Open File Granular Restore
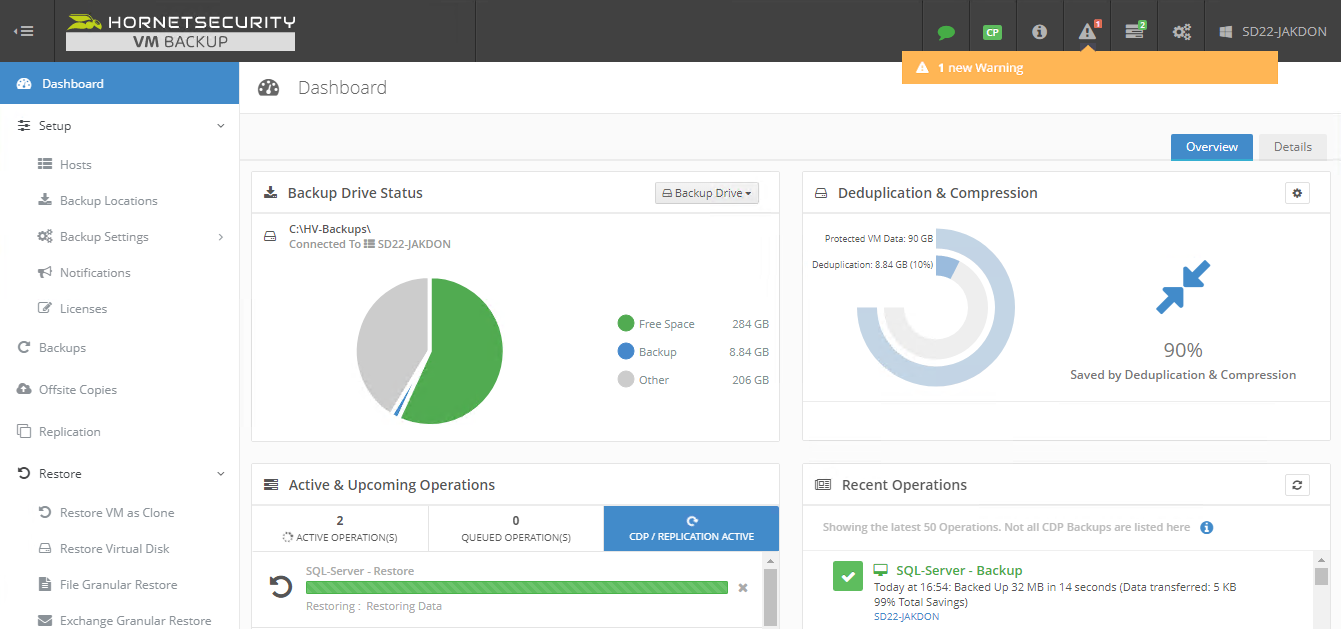This screenshot has width=1341, height=629. (x=119, y=585)
